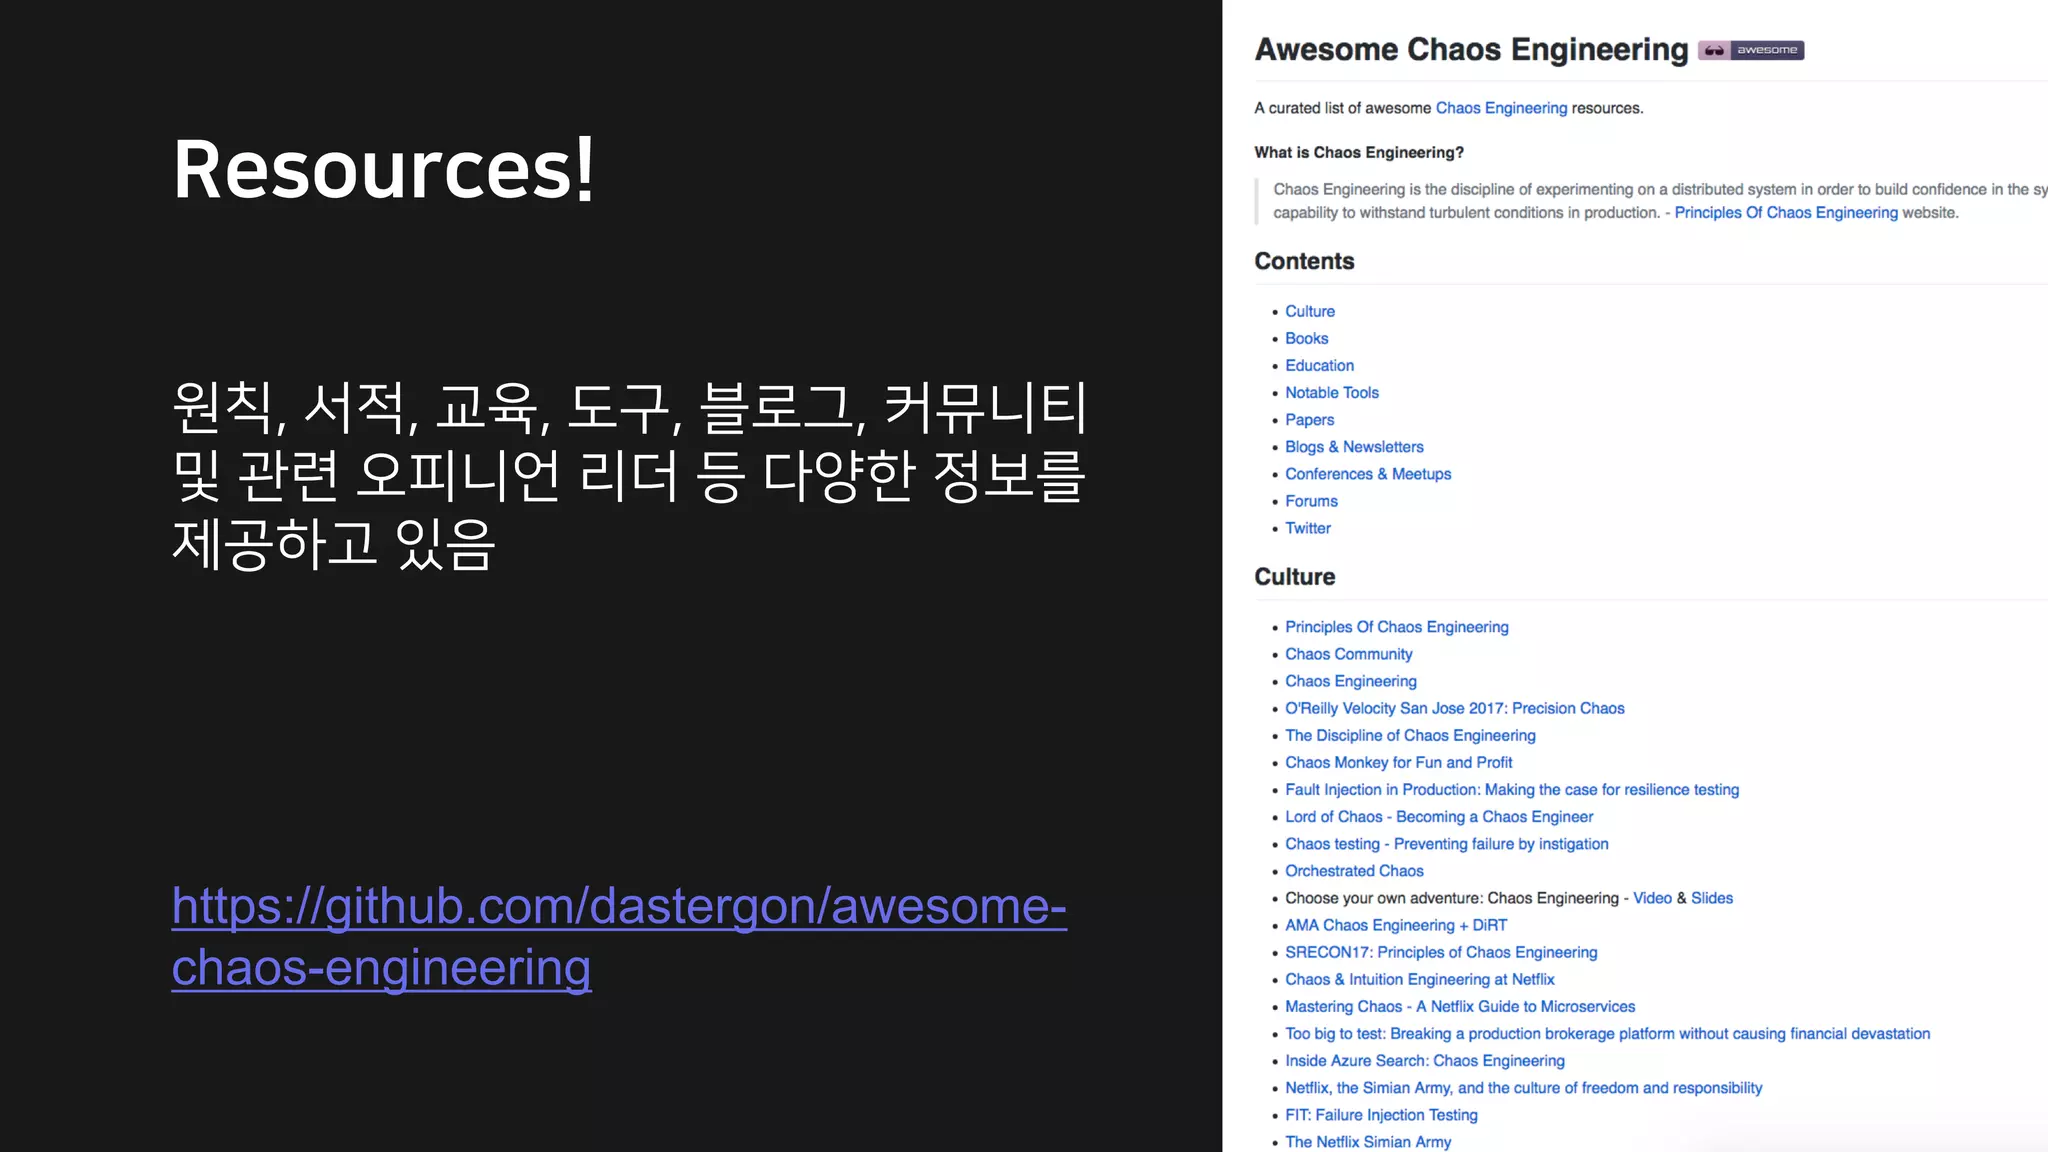Image resolution: width=2048 pixels, height=1152 pixels.
Task: Open FIT: Failure Injection Testing link
Action: tap(1381, 1115)
